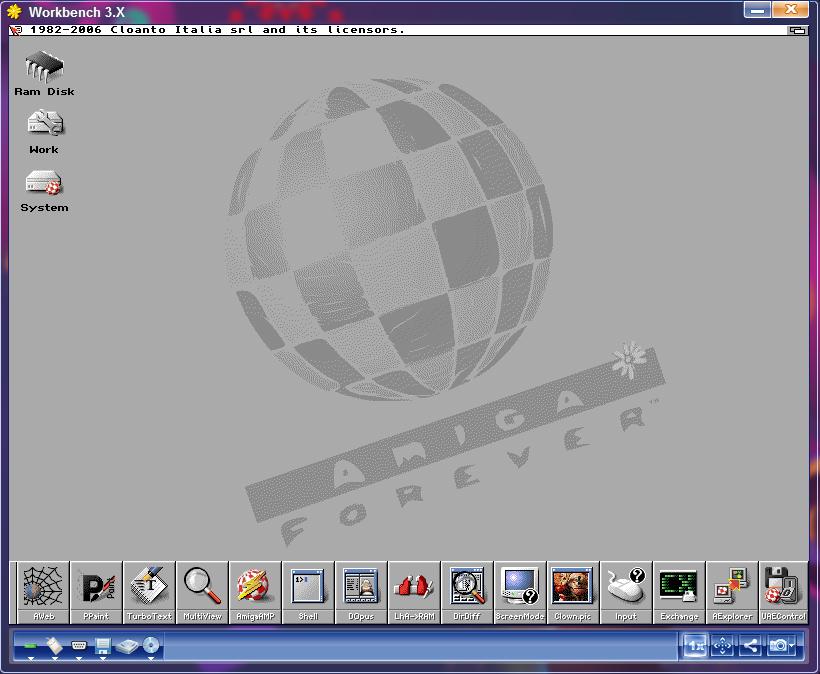
Task: Launch PPaint from the dock
Action: 96,592
